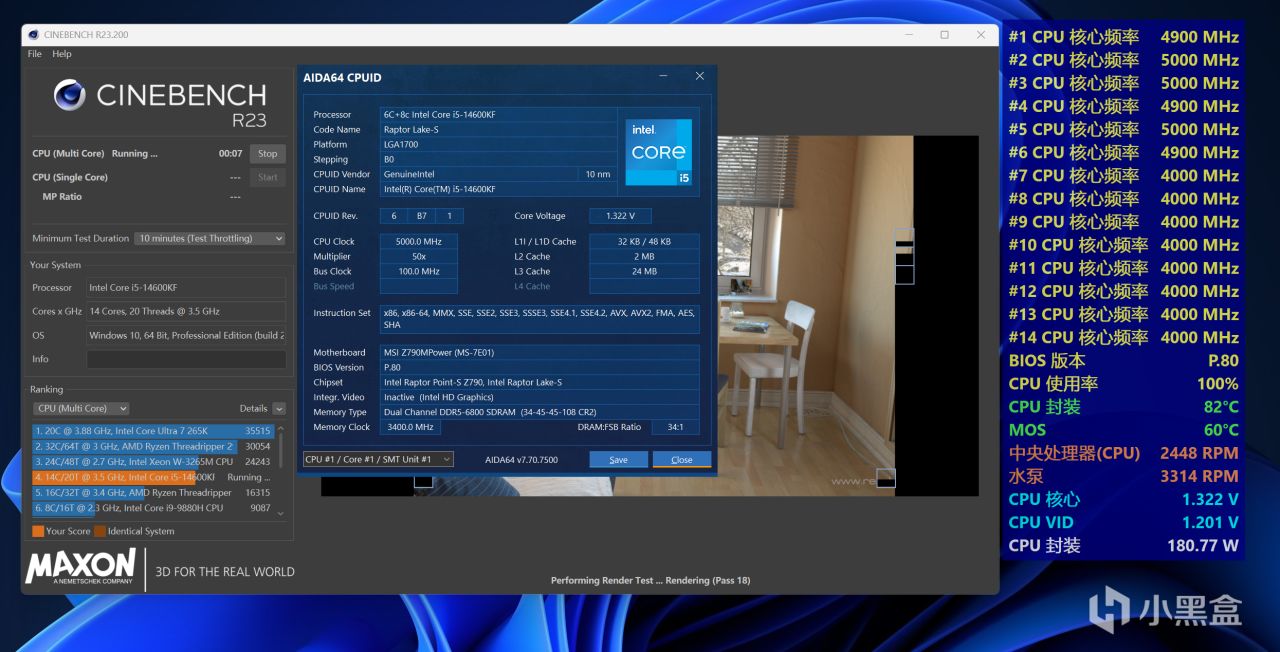The height and width of the screenshot is (652, 1280).
Task: Click the Cinebench R23 sphere logo
Action: tap(69, 95)
